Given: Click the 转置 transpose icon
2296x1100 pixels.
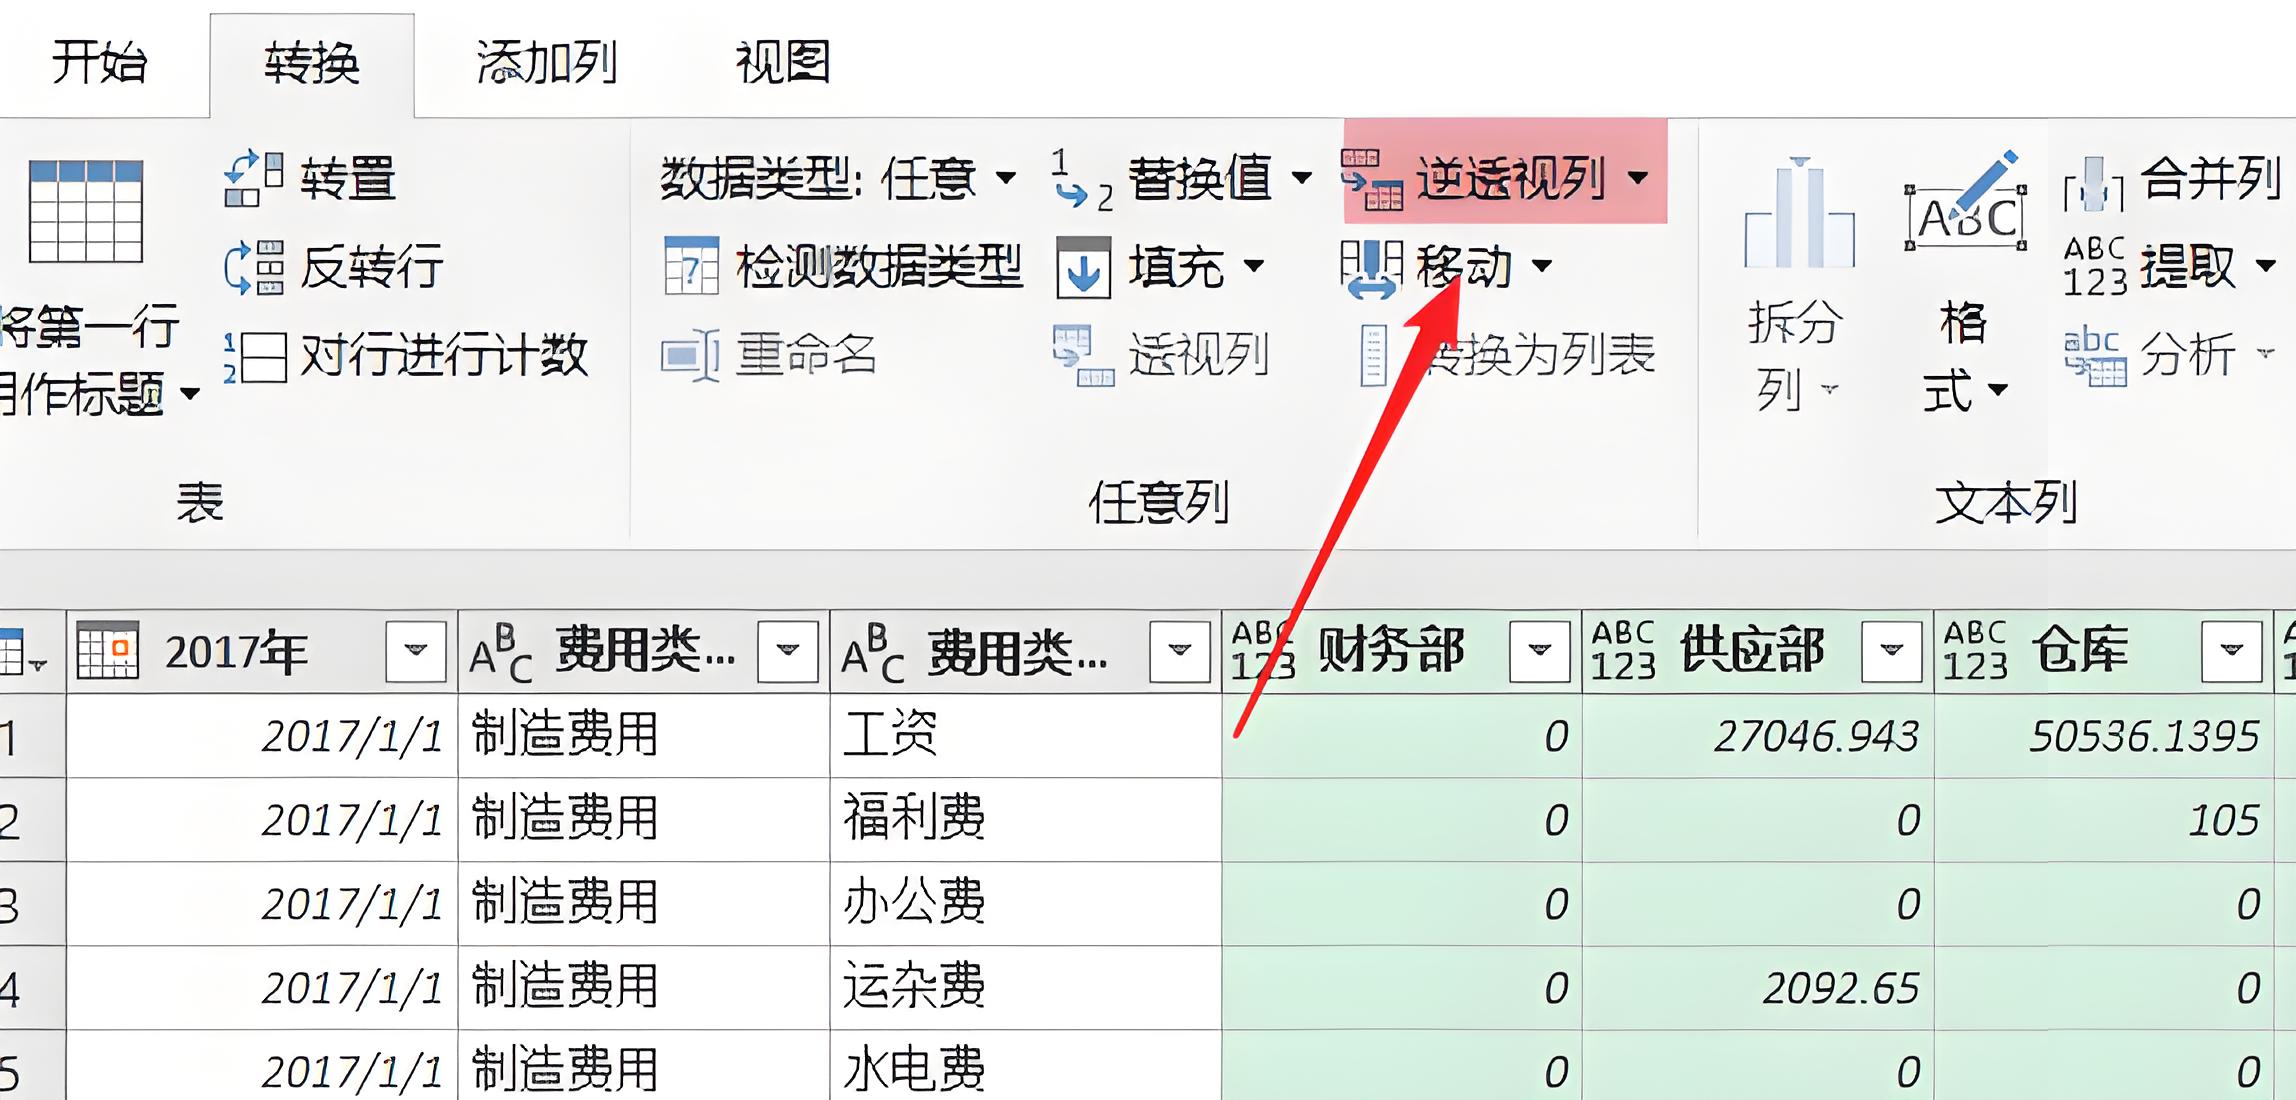Looking at the screenshot, I should [253, 179].
